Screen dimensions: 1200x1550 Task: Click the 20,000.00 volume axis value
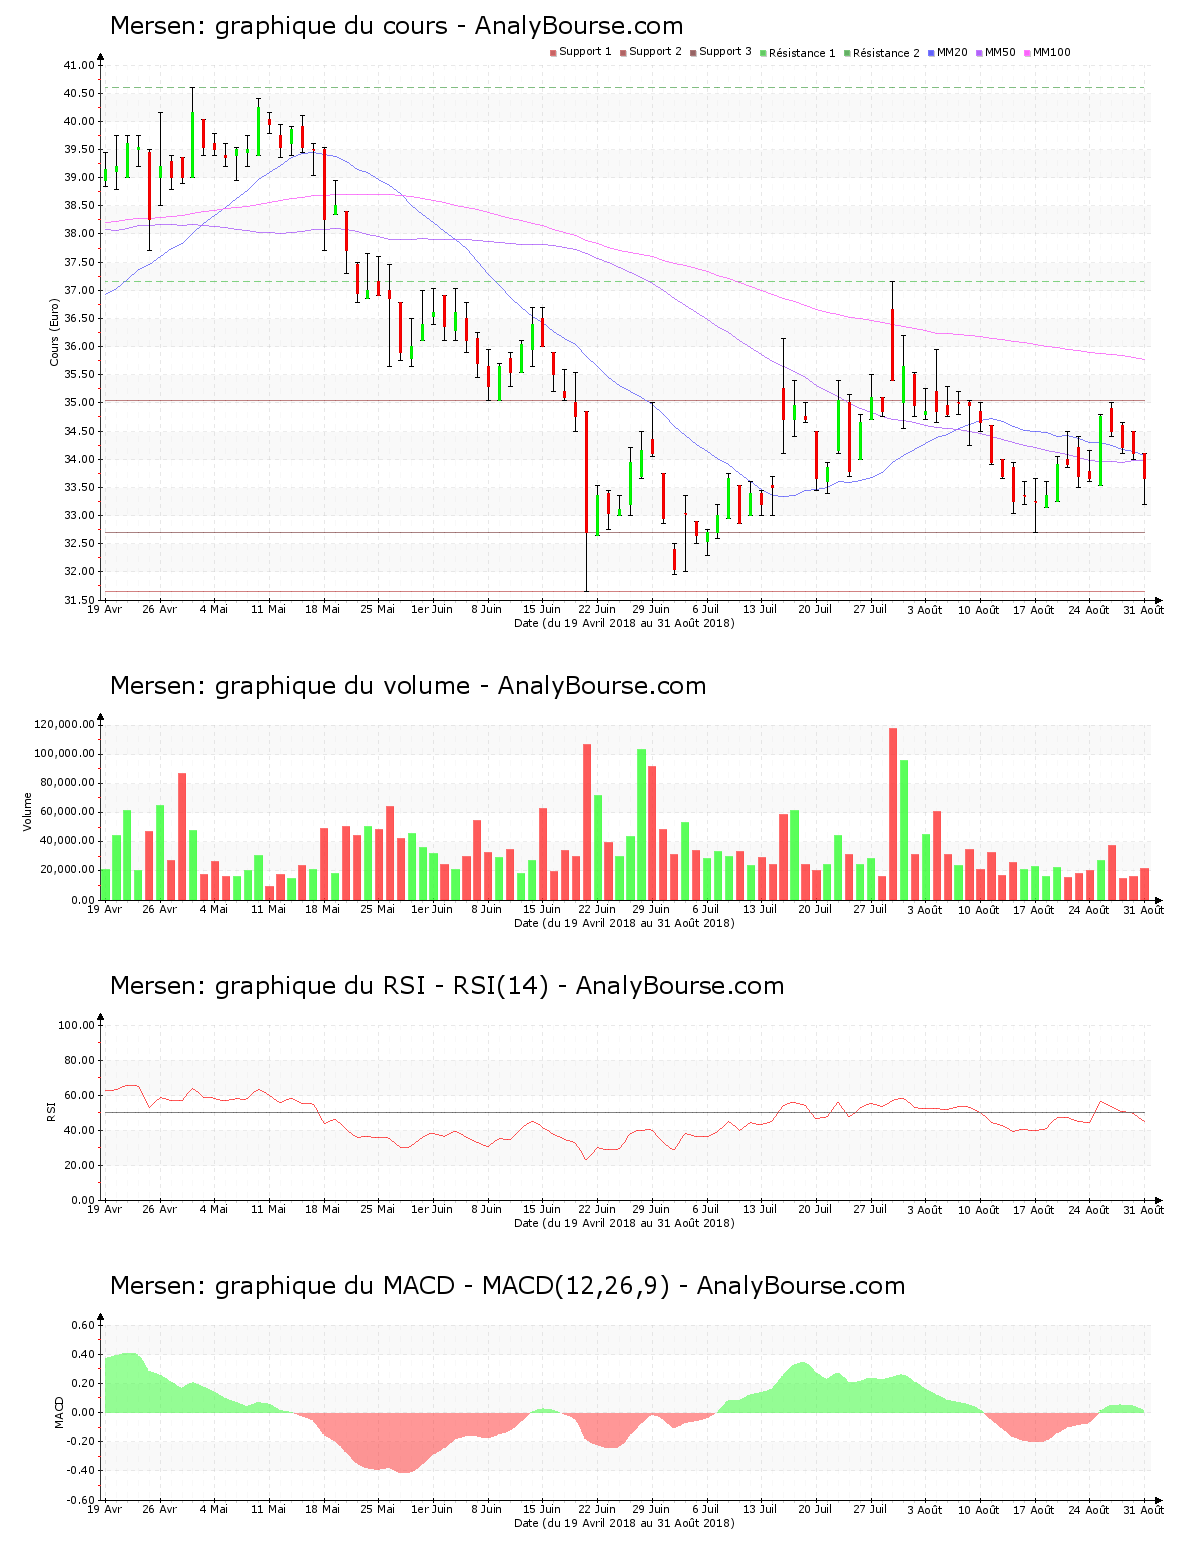point(68,870)
